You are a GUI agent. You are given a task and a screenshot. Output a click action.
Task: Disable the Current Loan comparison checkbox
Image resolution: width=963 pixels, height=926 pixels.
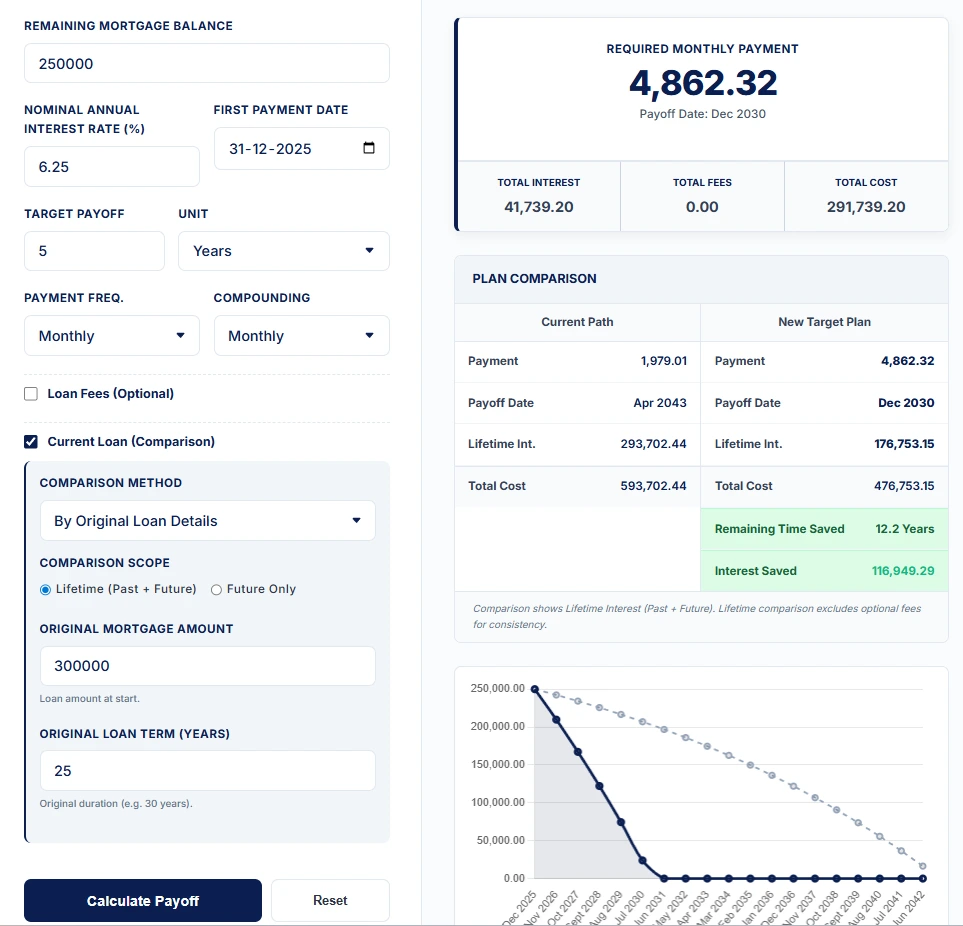[x=30, y=441]
